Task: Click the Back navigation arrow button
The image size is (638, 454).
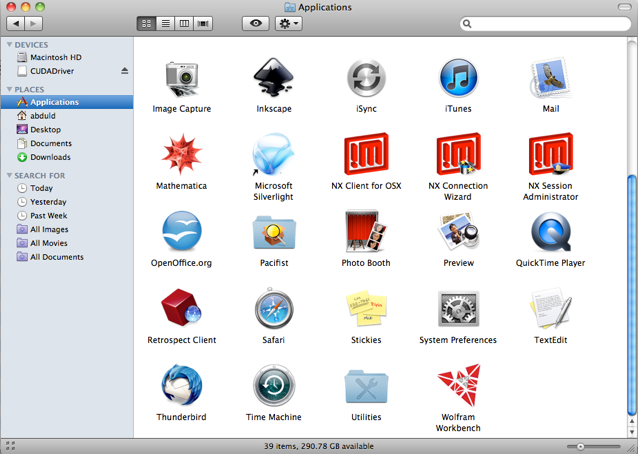Action: (x=13, y=23)
